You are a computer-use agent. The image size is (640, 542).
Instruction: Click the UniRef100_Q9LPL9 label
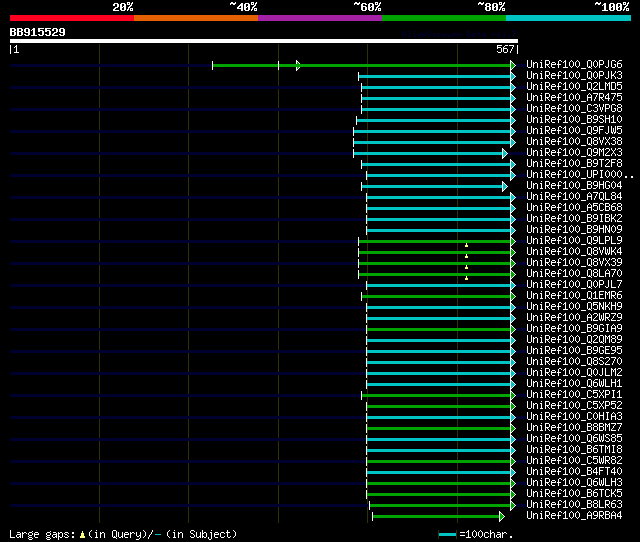coord(574,241)
